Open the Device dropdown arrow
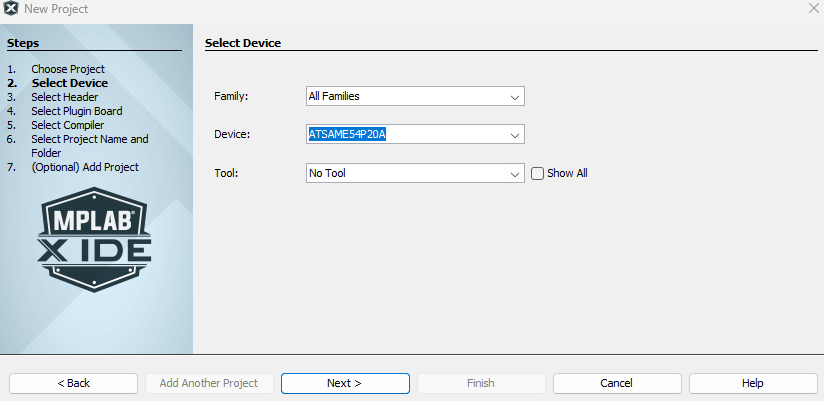This screenshot has height=401, width=824. coord(515,135)
